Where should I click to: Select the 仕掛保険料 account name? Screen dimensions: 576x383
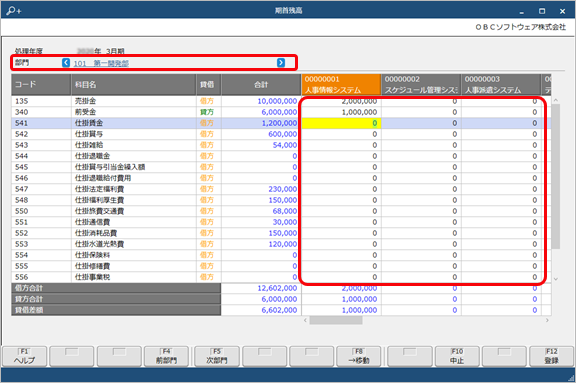pos(92,255)
